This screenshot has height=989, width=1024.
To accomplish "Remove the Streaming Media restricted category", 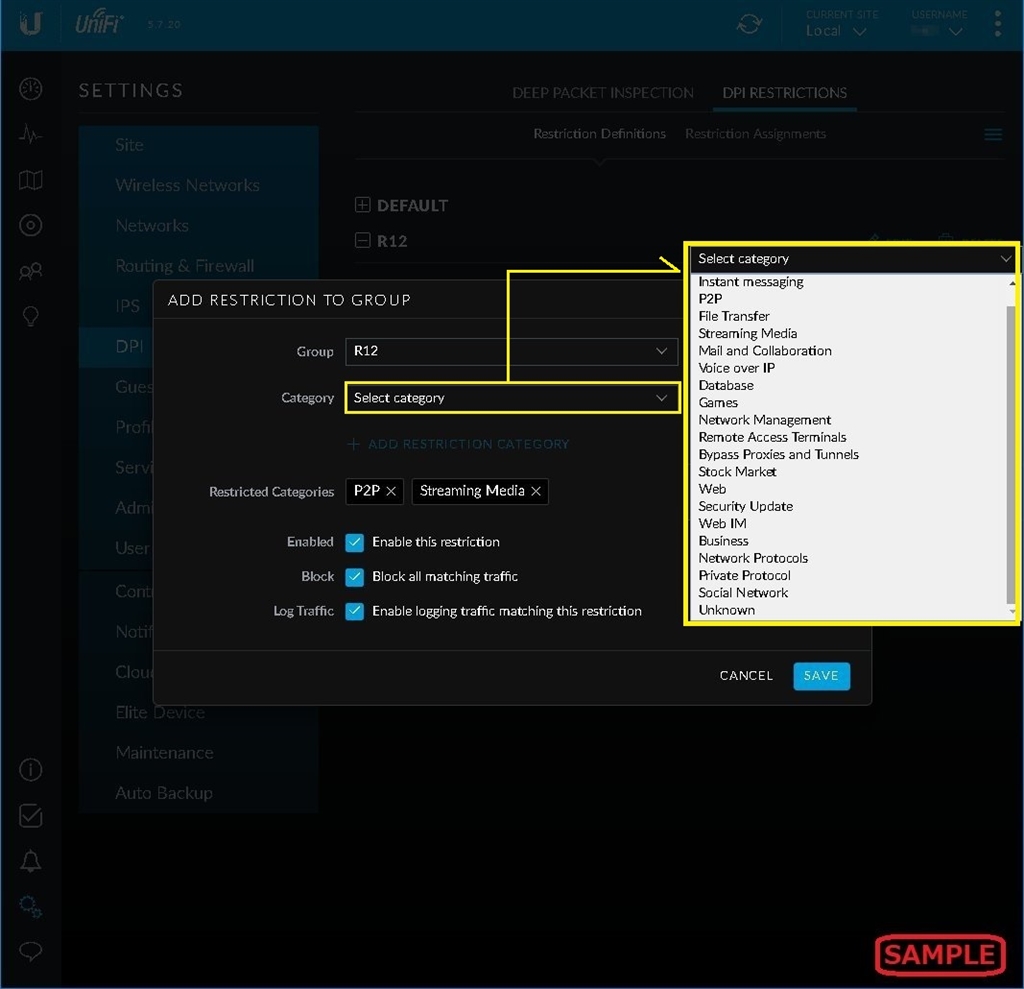I will pyautogui.click(x=536, y=491).
